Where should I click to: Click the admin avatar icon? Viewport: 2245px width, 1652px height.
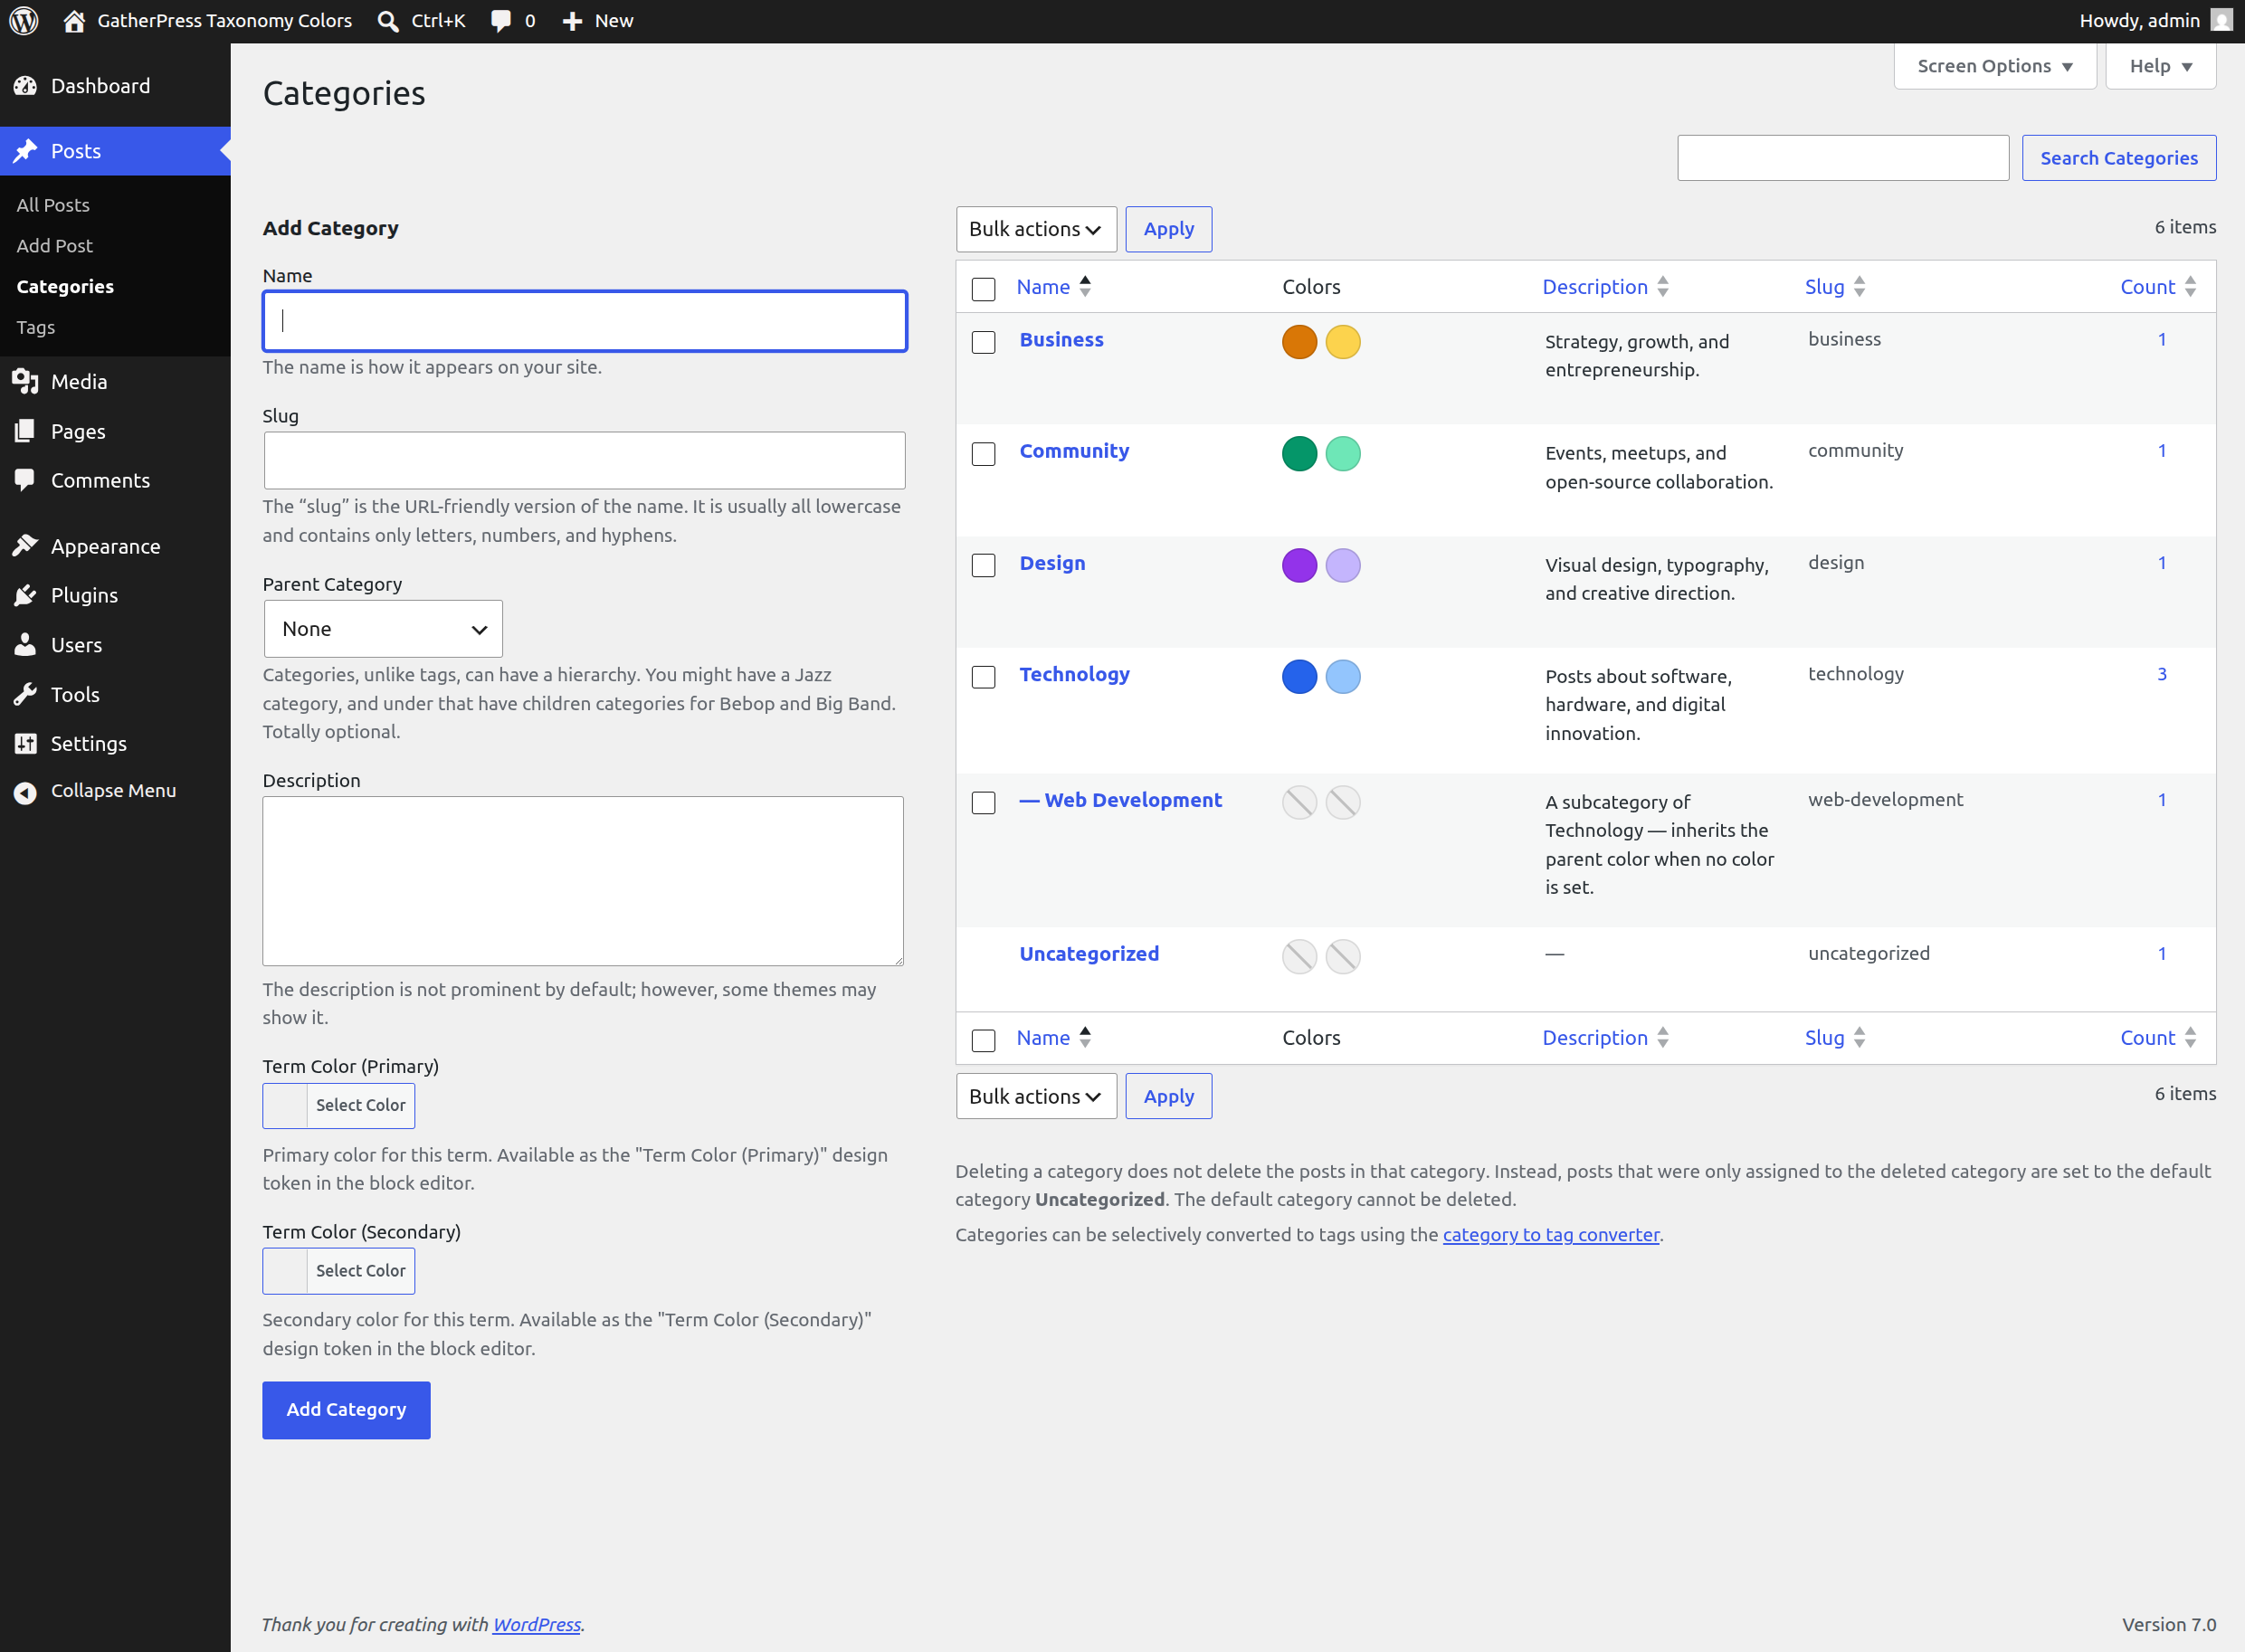coord(2222,20)
